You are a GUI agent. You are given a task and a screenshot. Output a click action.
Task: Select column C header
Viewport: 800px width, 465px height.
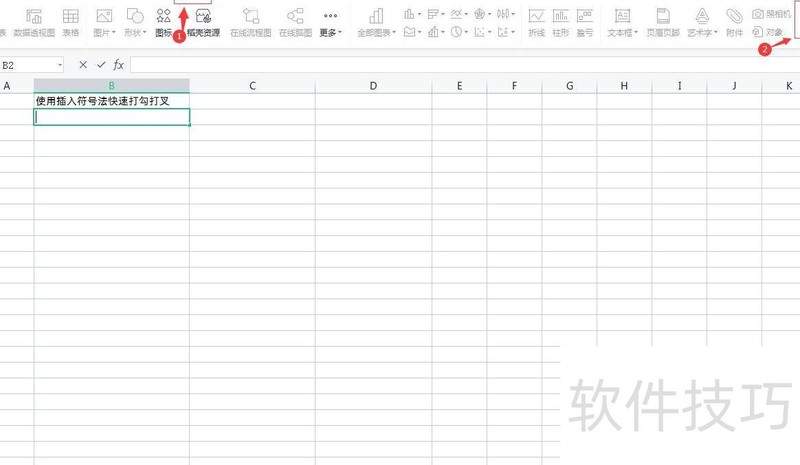pyautogui.click(x=252, y=86)
